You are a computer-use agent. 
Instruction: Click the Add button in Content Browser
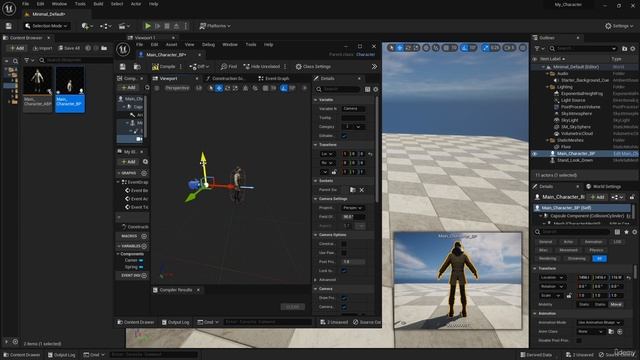[x=17, y=48]
